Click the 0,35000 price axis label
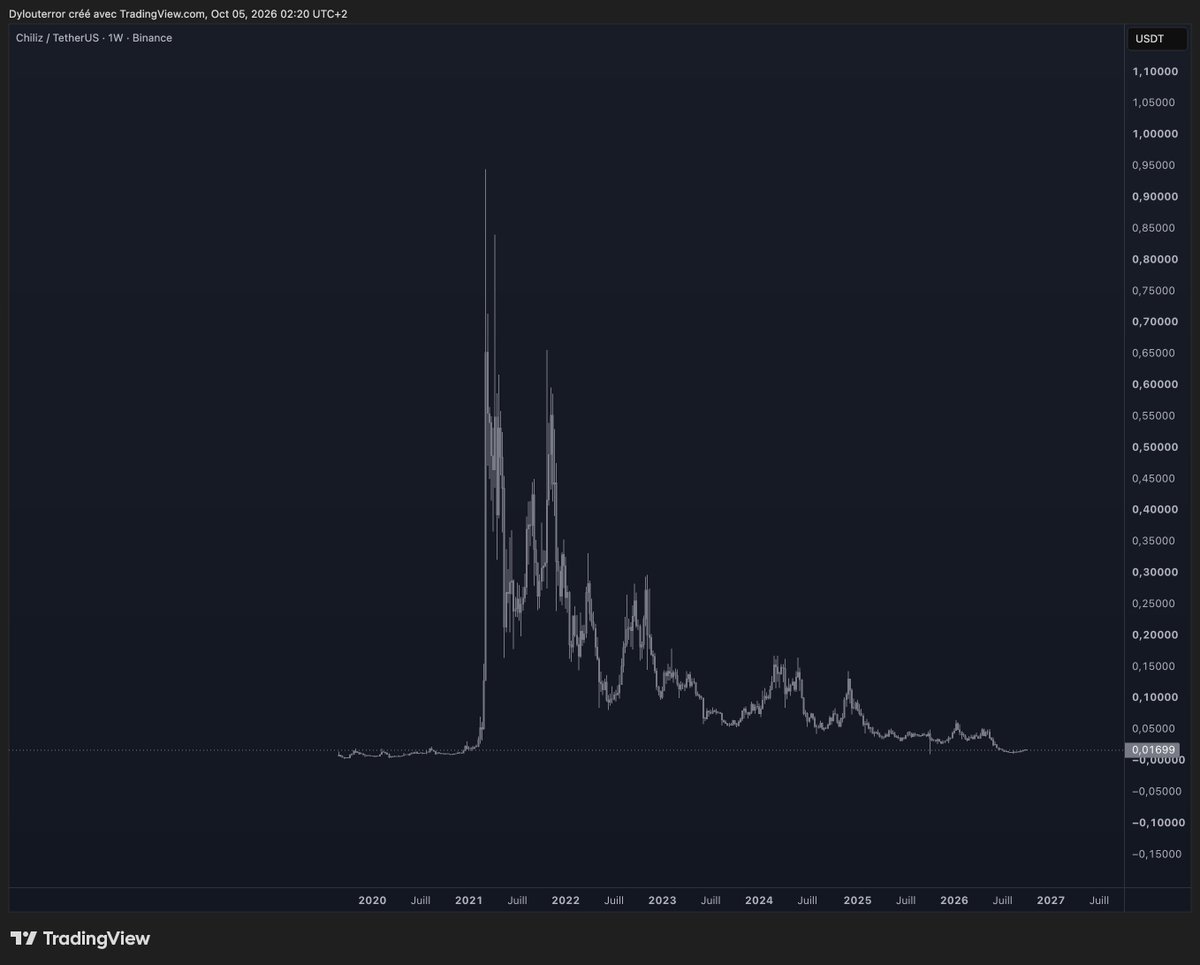The width and height of the screenshot is (1200, 965). 1154,541
